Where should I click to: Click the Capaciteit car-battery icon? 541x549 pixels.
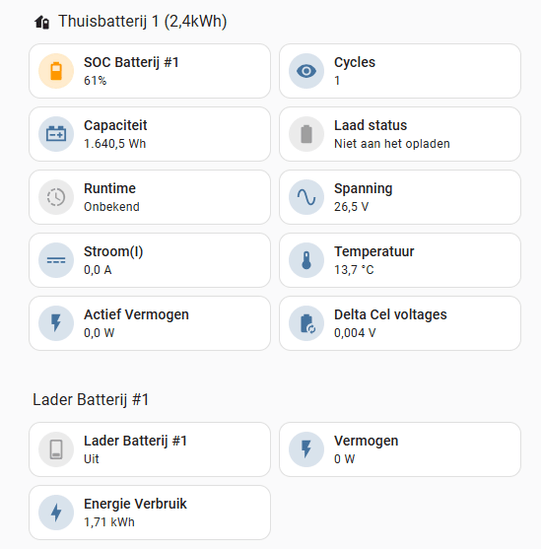tap(56, 134)
